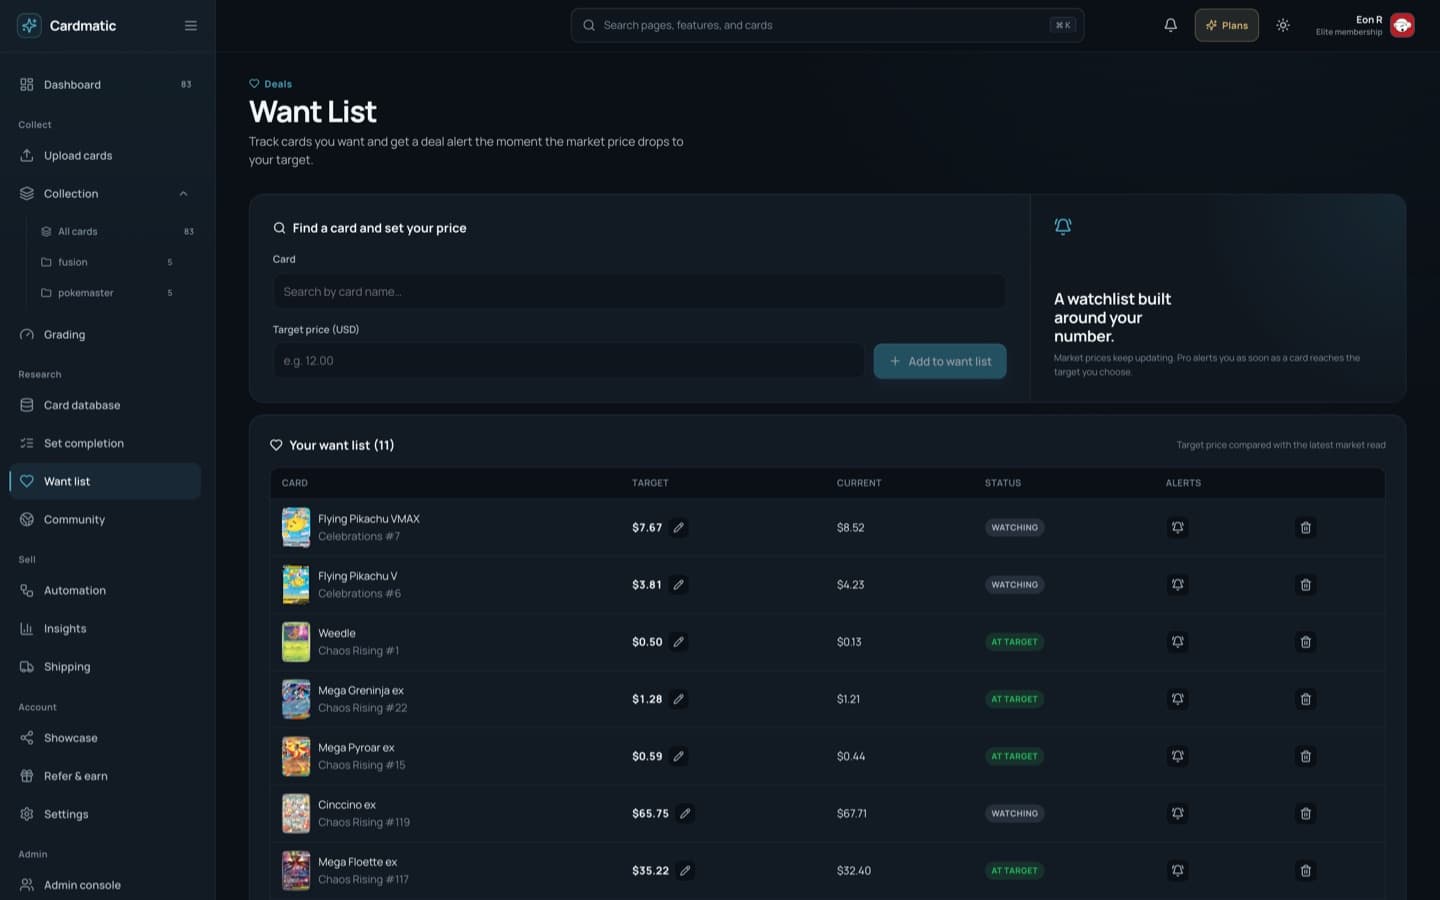
Task: Open notifications bell in top bar
Action: coord(1170,26)
